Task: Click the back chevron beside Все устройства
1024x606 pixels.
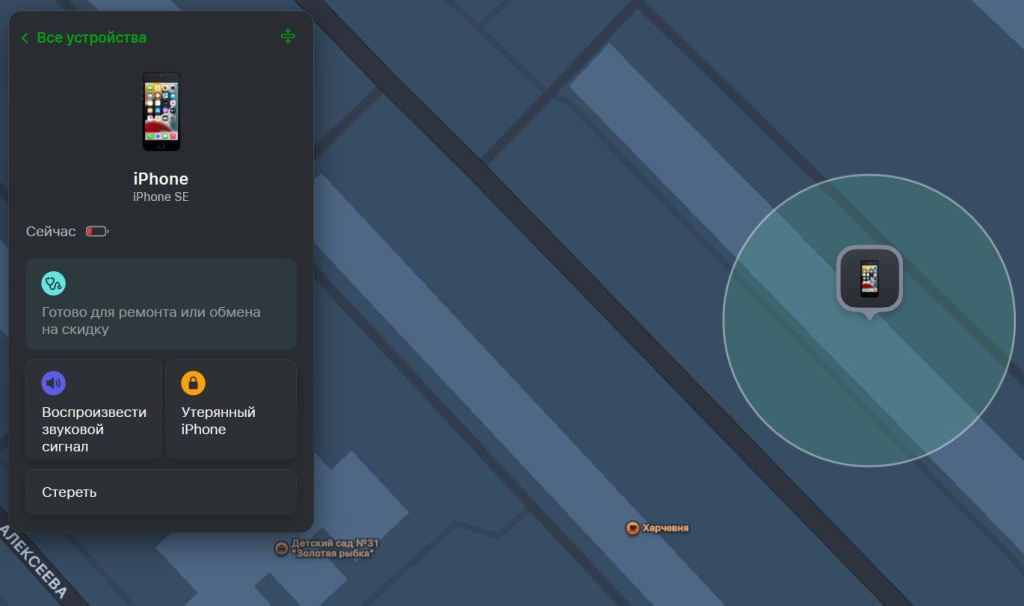Action: pyautogui.click(x=25, y=38)
